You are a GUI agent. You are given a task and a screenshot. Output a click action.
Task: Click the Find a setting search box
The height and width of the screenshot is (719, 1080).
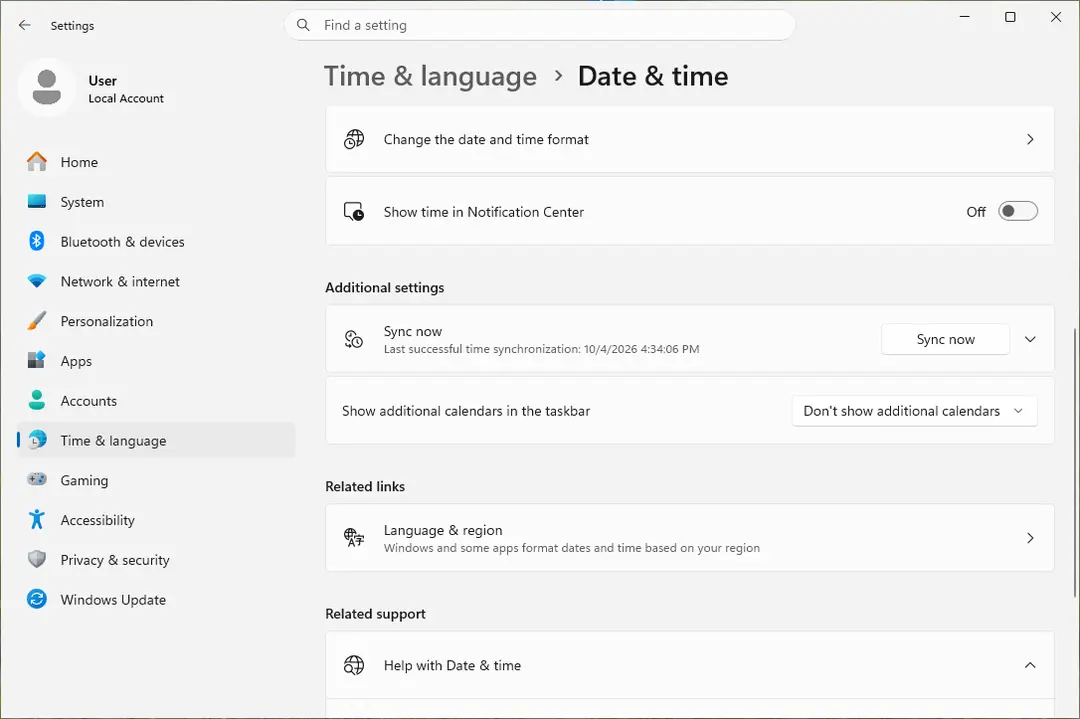[539, 25]
